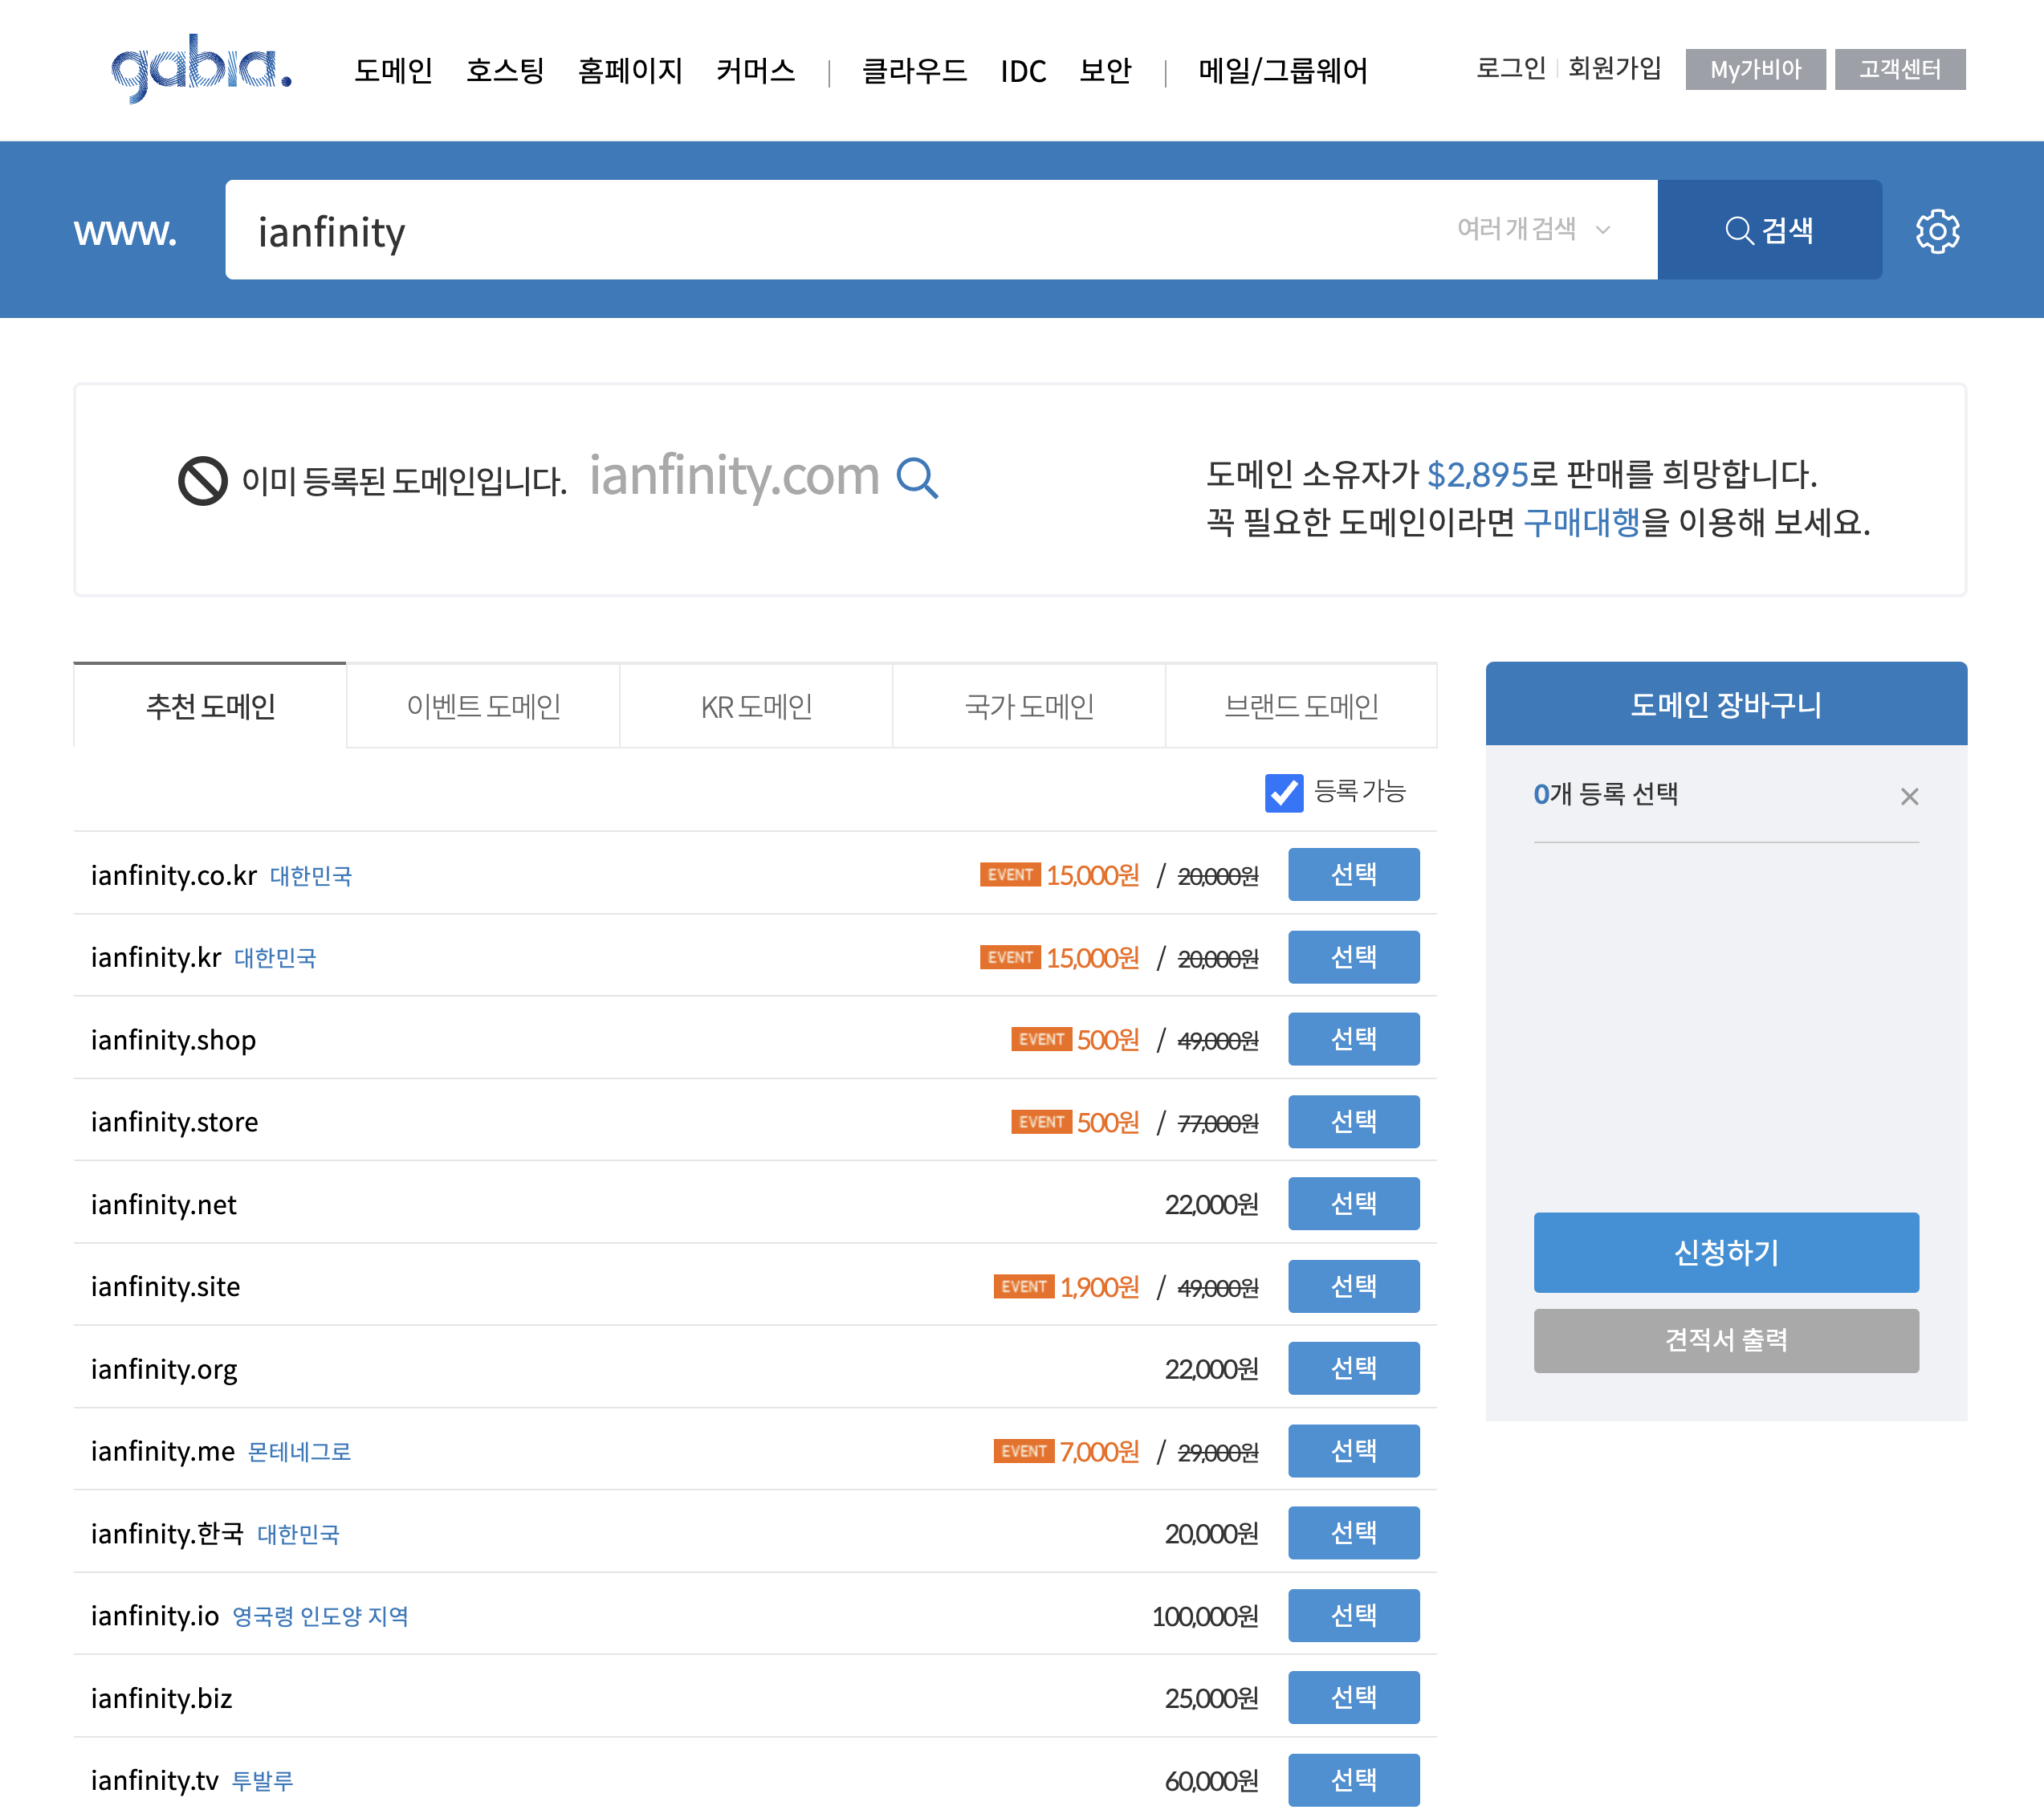
Task: Select ianfinity.한국 with 선택 button
Action: (1353, 1533)
